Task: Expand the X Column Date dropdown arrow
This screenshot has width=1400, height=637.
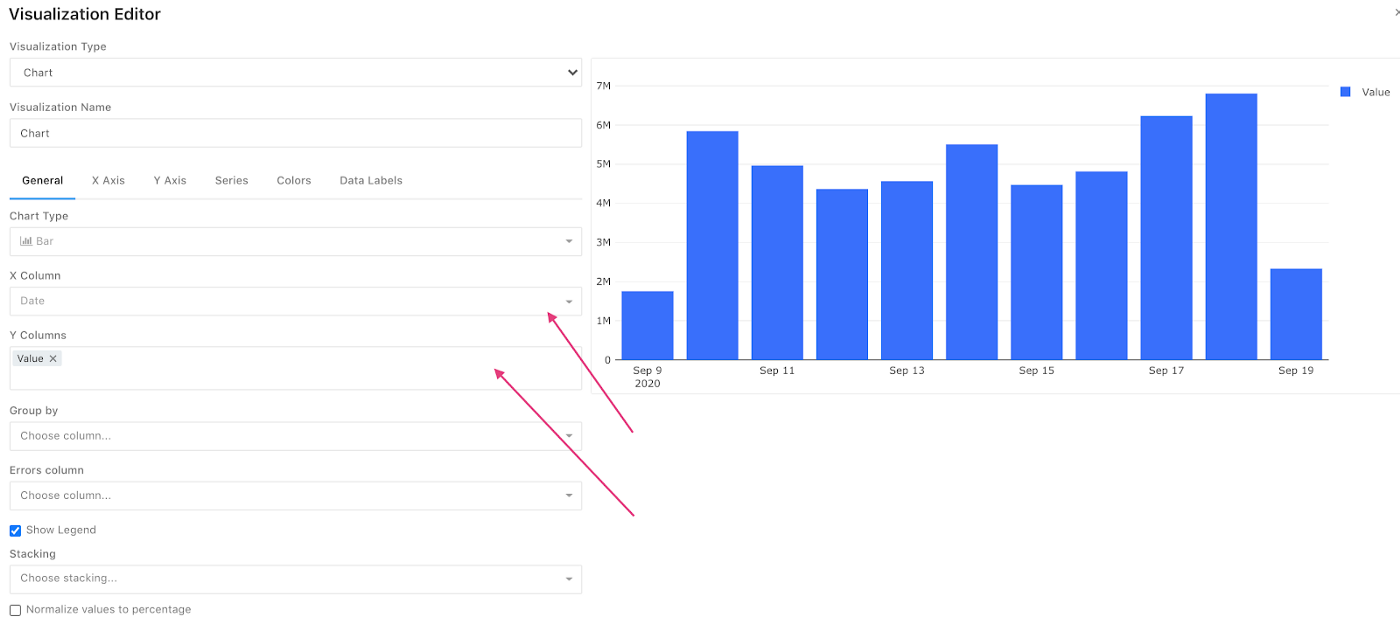Action: 569,301
